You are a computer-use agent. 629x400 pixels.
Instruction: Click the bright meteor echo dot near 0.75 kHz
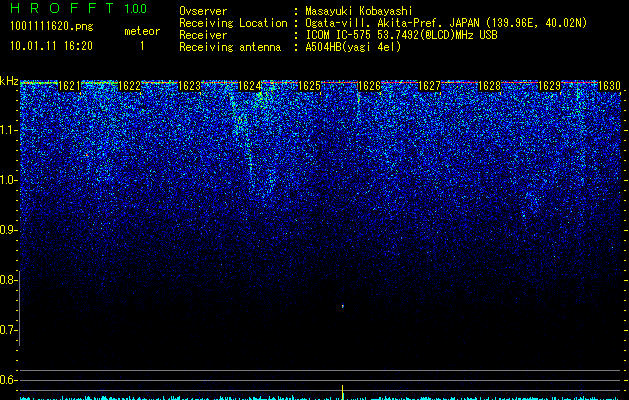pos(343,306)
